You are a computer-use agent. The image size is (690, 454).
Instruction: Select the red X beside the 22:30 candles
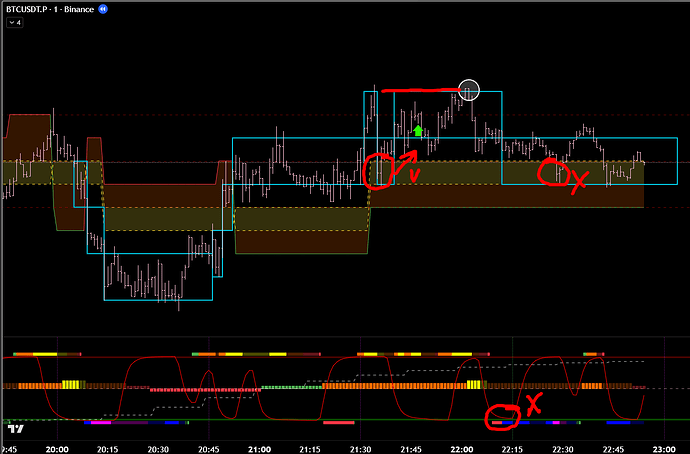(578, 179)
